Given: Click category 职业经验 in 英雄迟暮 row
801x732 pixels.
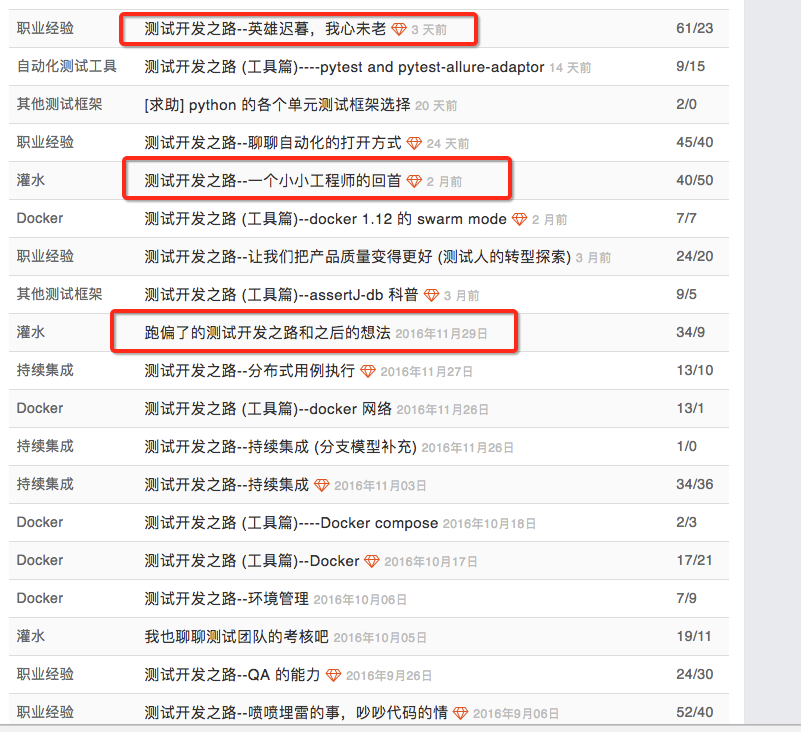Looking at the screenshot, I should tap(45, 28).
